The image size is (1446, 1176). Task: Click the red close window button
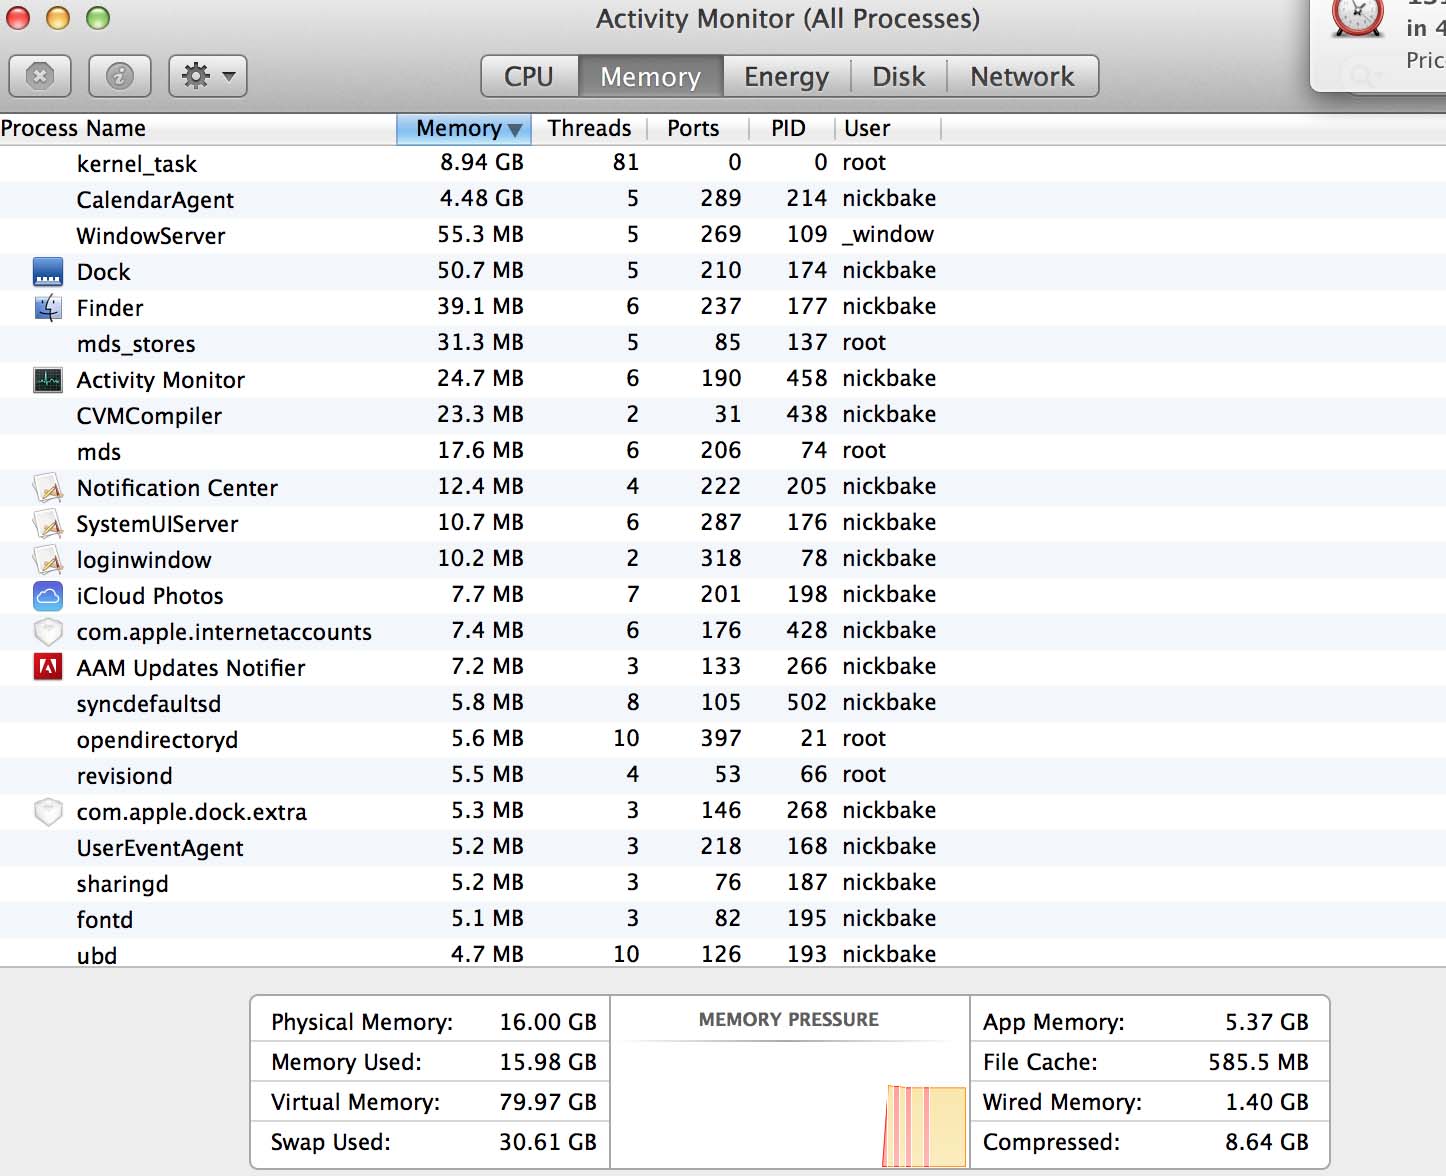point(19,18)
